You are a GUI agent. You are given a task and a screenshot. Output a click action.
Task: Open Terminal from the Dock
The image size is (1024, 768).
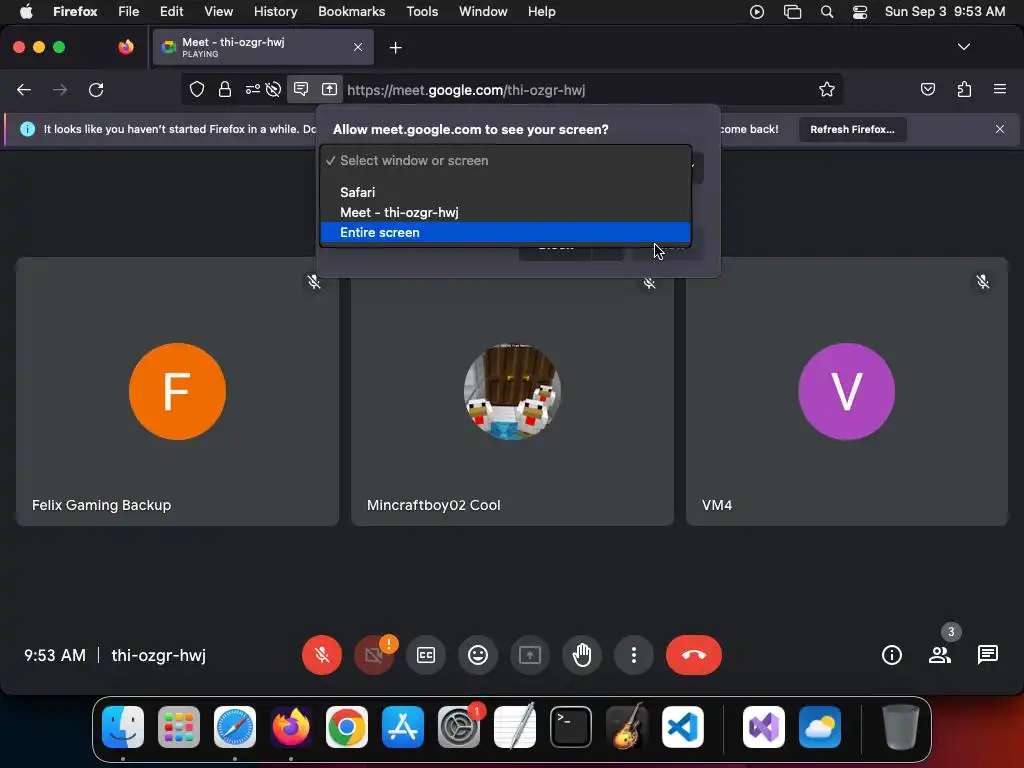[x=571, y=727]
